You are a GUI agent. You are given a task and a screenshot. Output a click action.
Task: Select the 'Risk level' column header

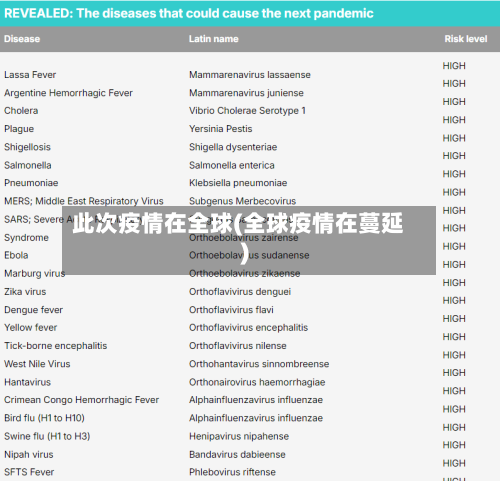(x=466, y=39)
